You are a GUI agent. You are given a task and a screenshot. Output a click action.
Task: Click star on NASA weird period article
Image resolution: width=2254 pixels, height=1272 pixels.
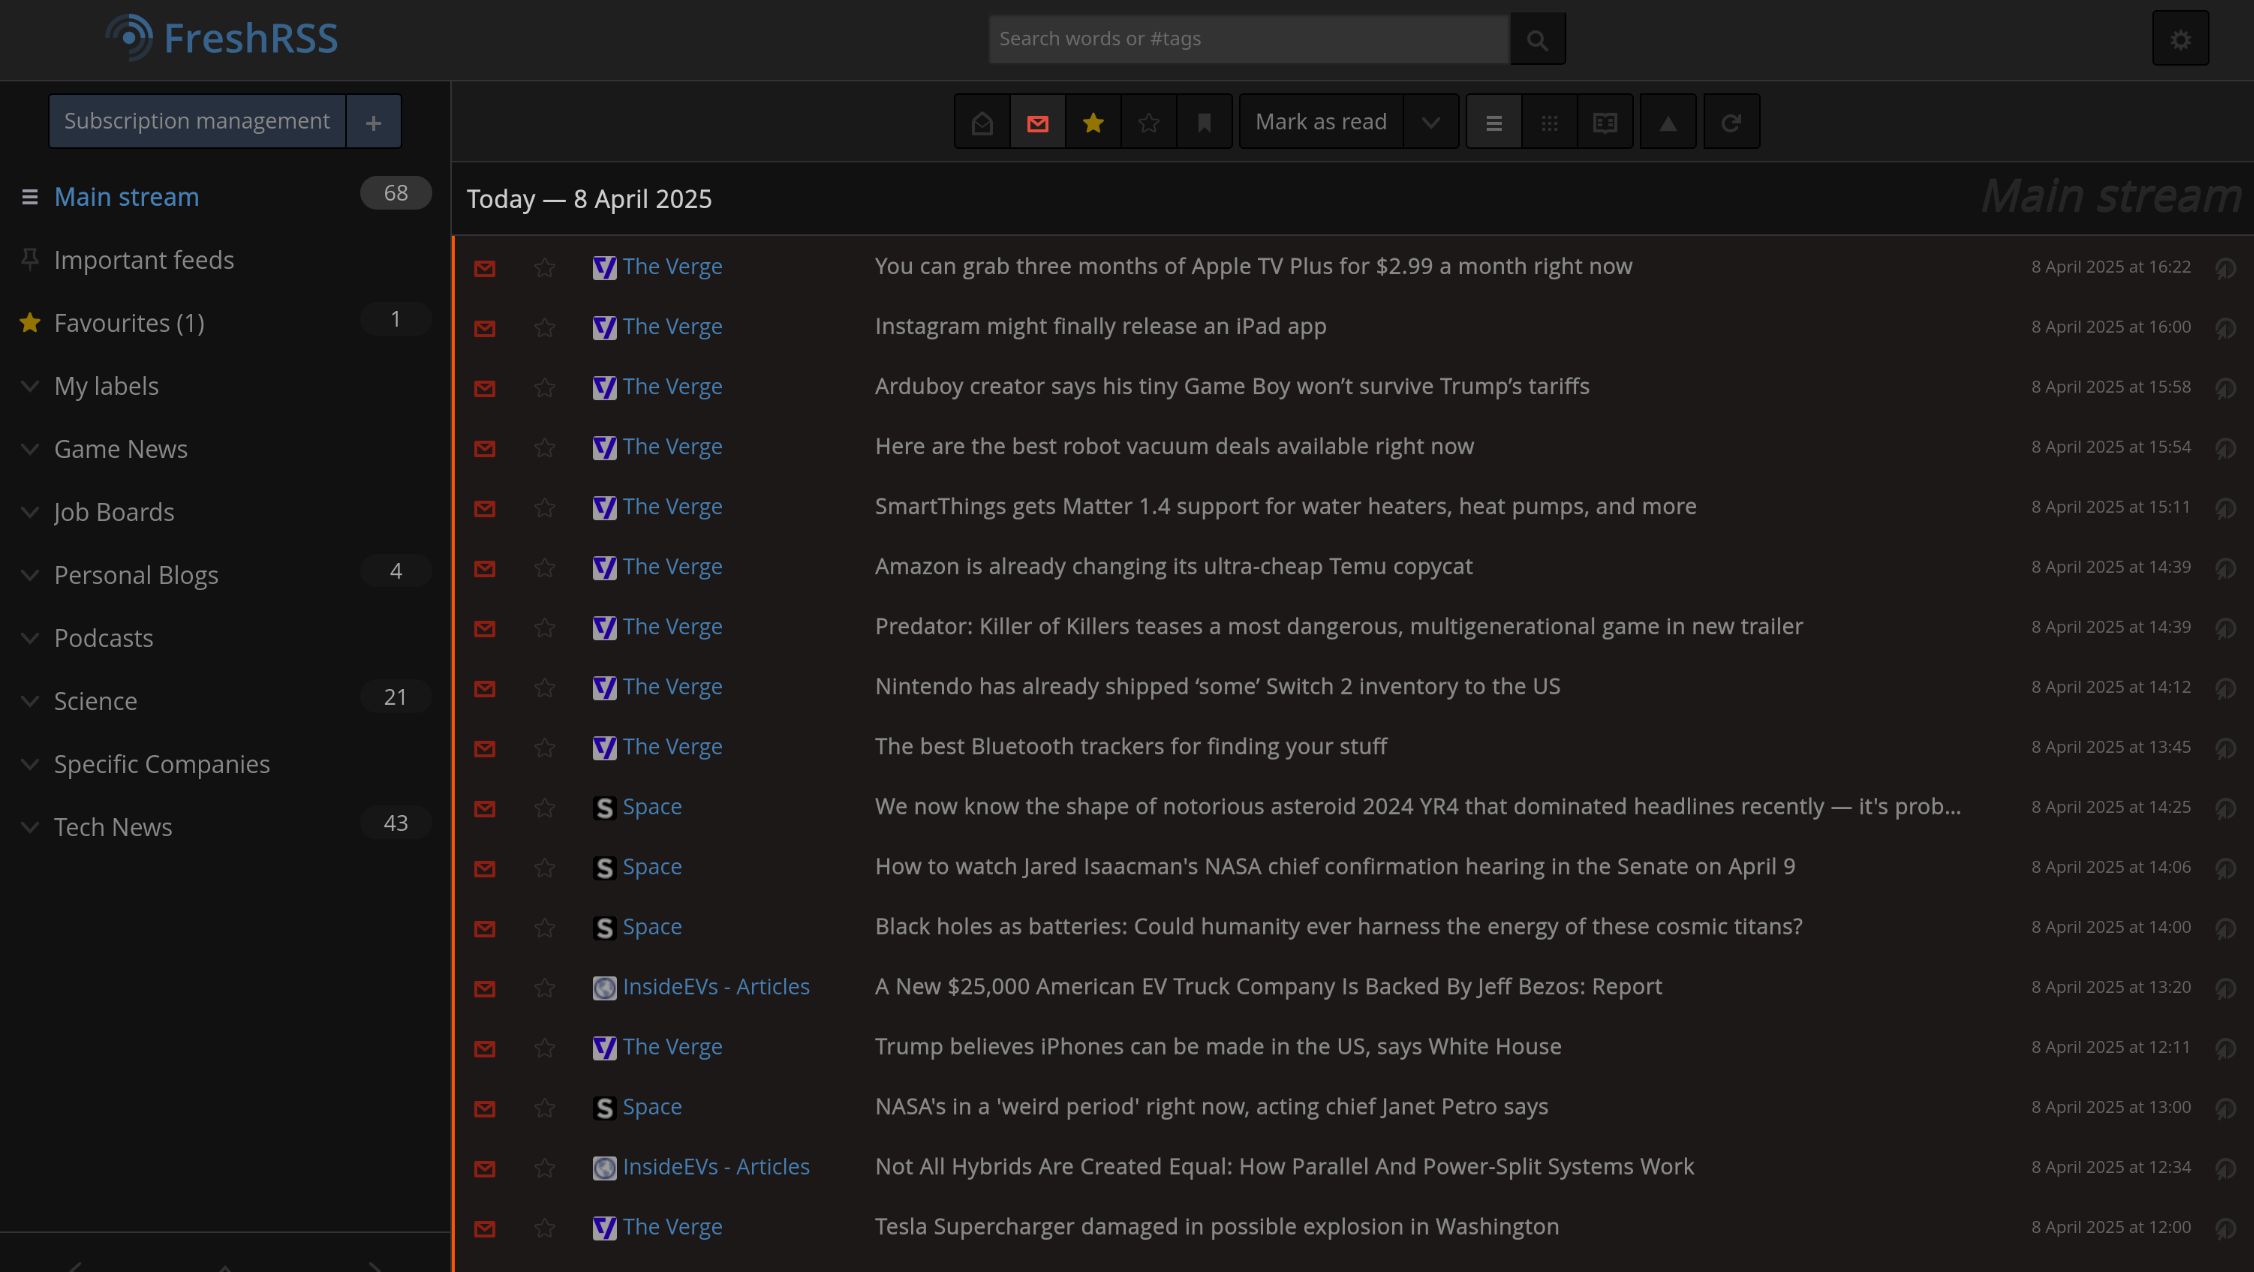[544, 1108]
